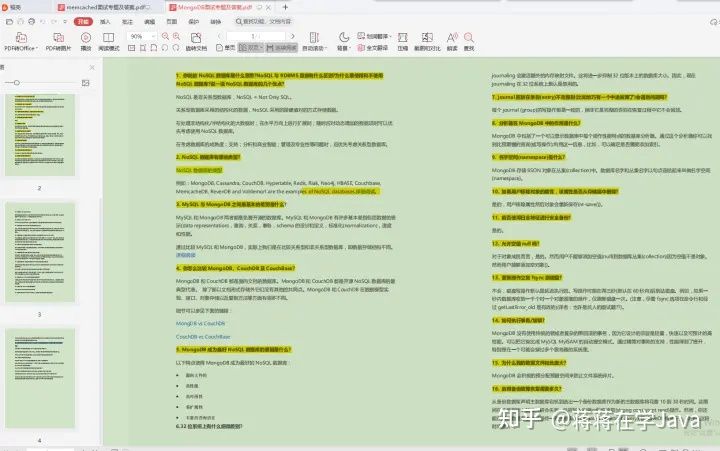Expand the 双页 dropdown arrow
The width and height of the screenshot is (720, 451).
click(261, 48)
